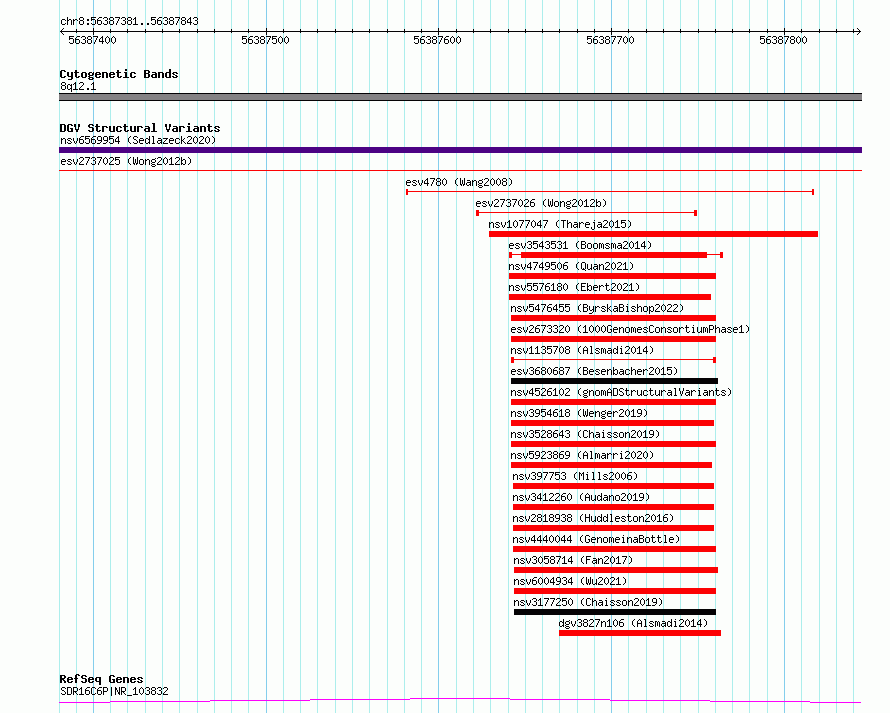Viewport: 890px width, 713px height.
Task: Open the dgv3827n106 (Alsmadi2014) label
Action: click(x=633, y=623)
